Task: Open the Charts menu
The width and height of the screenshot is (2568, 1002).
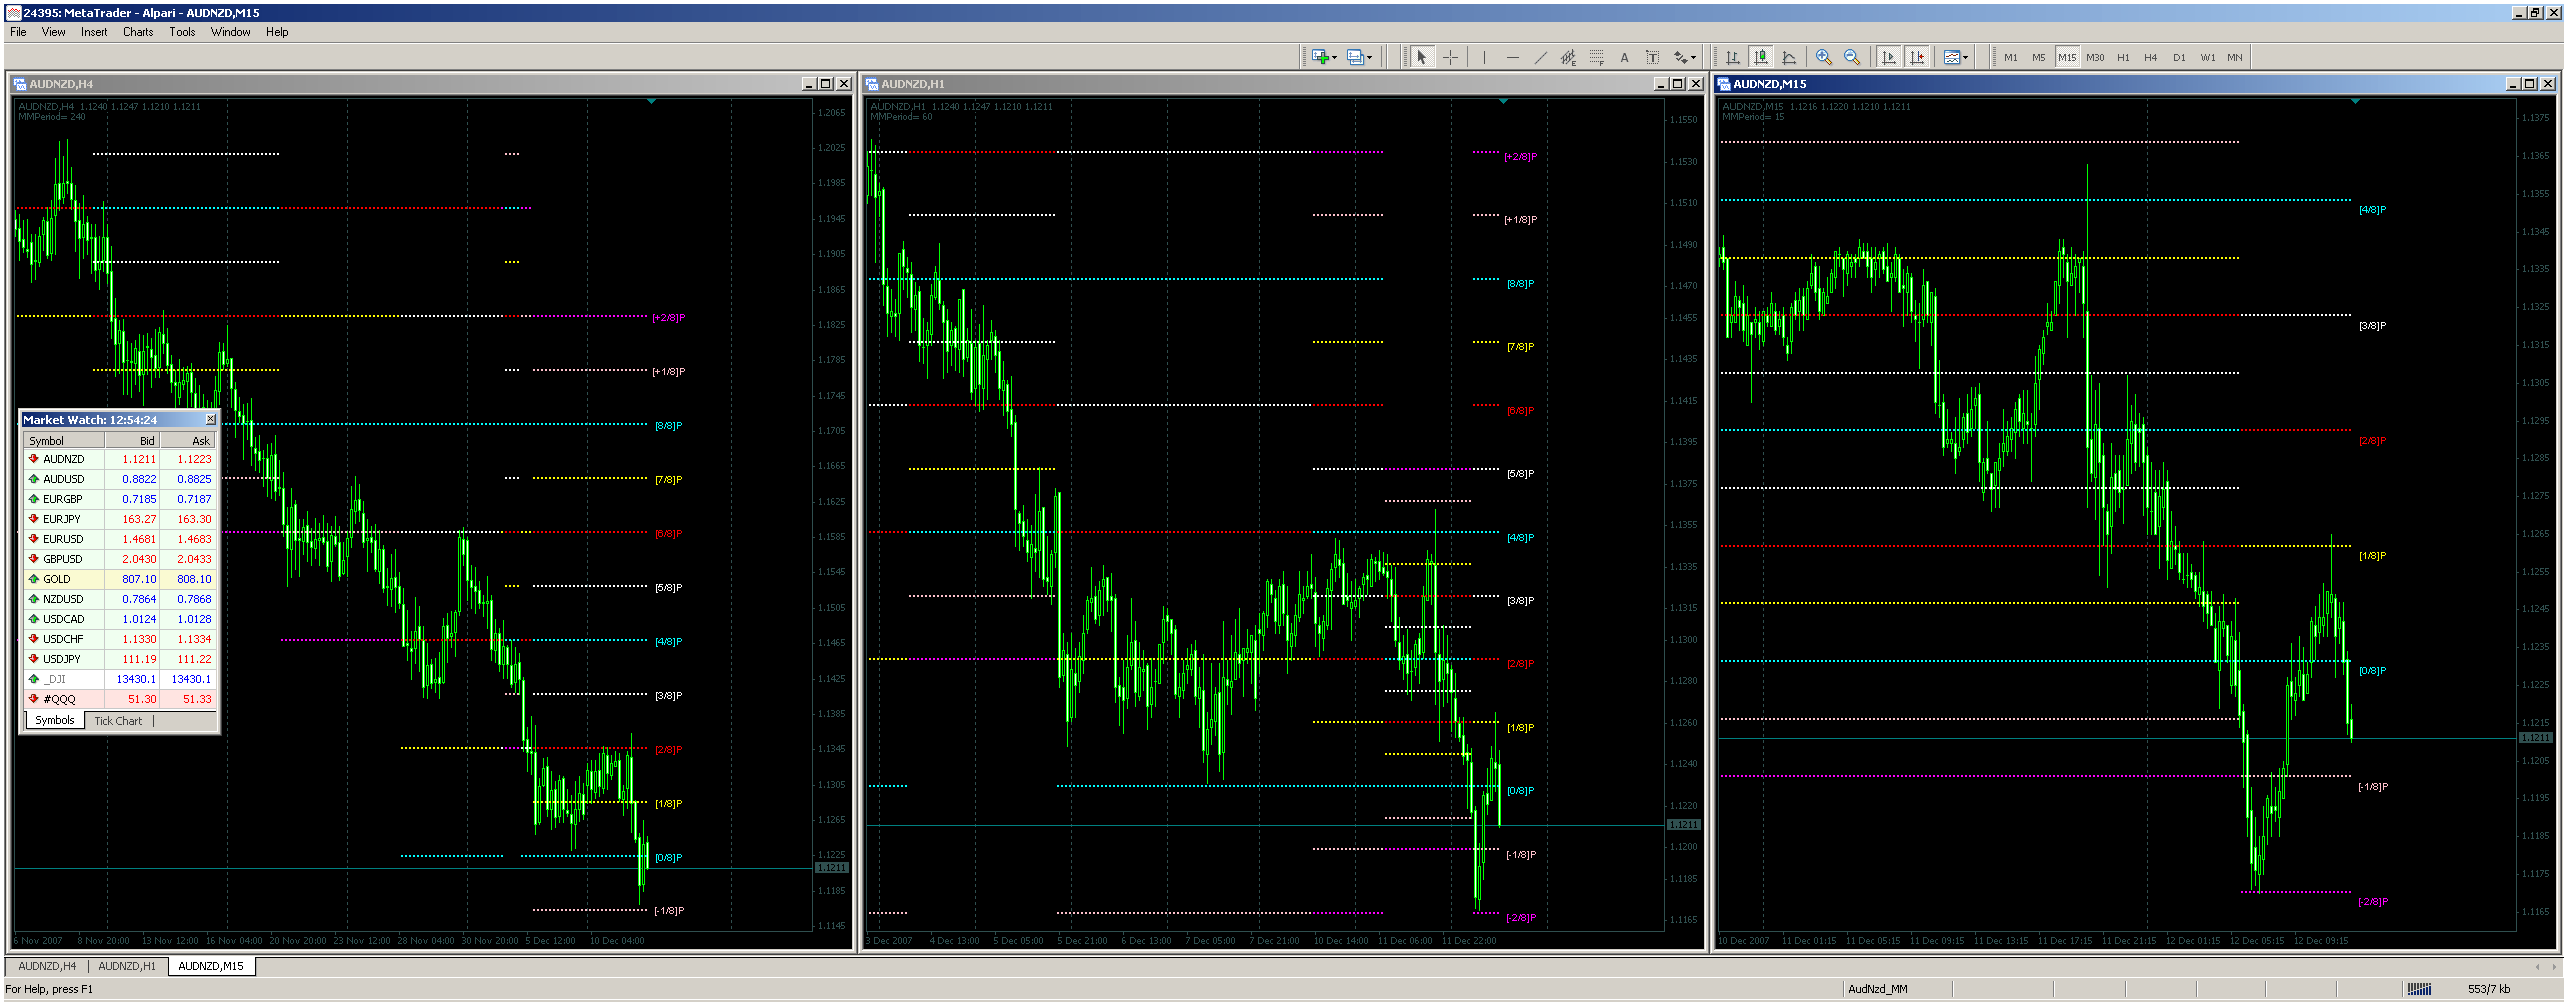Action: 138,32
